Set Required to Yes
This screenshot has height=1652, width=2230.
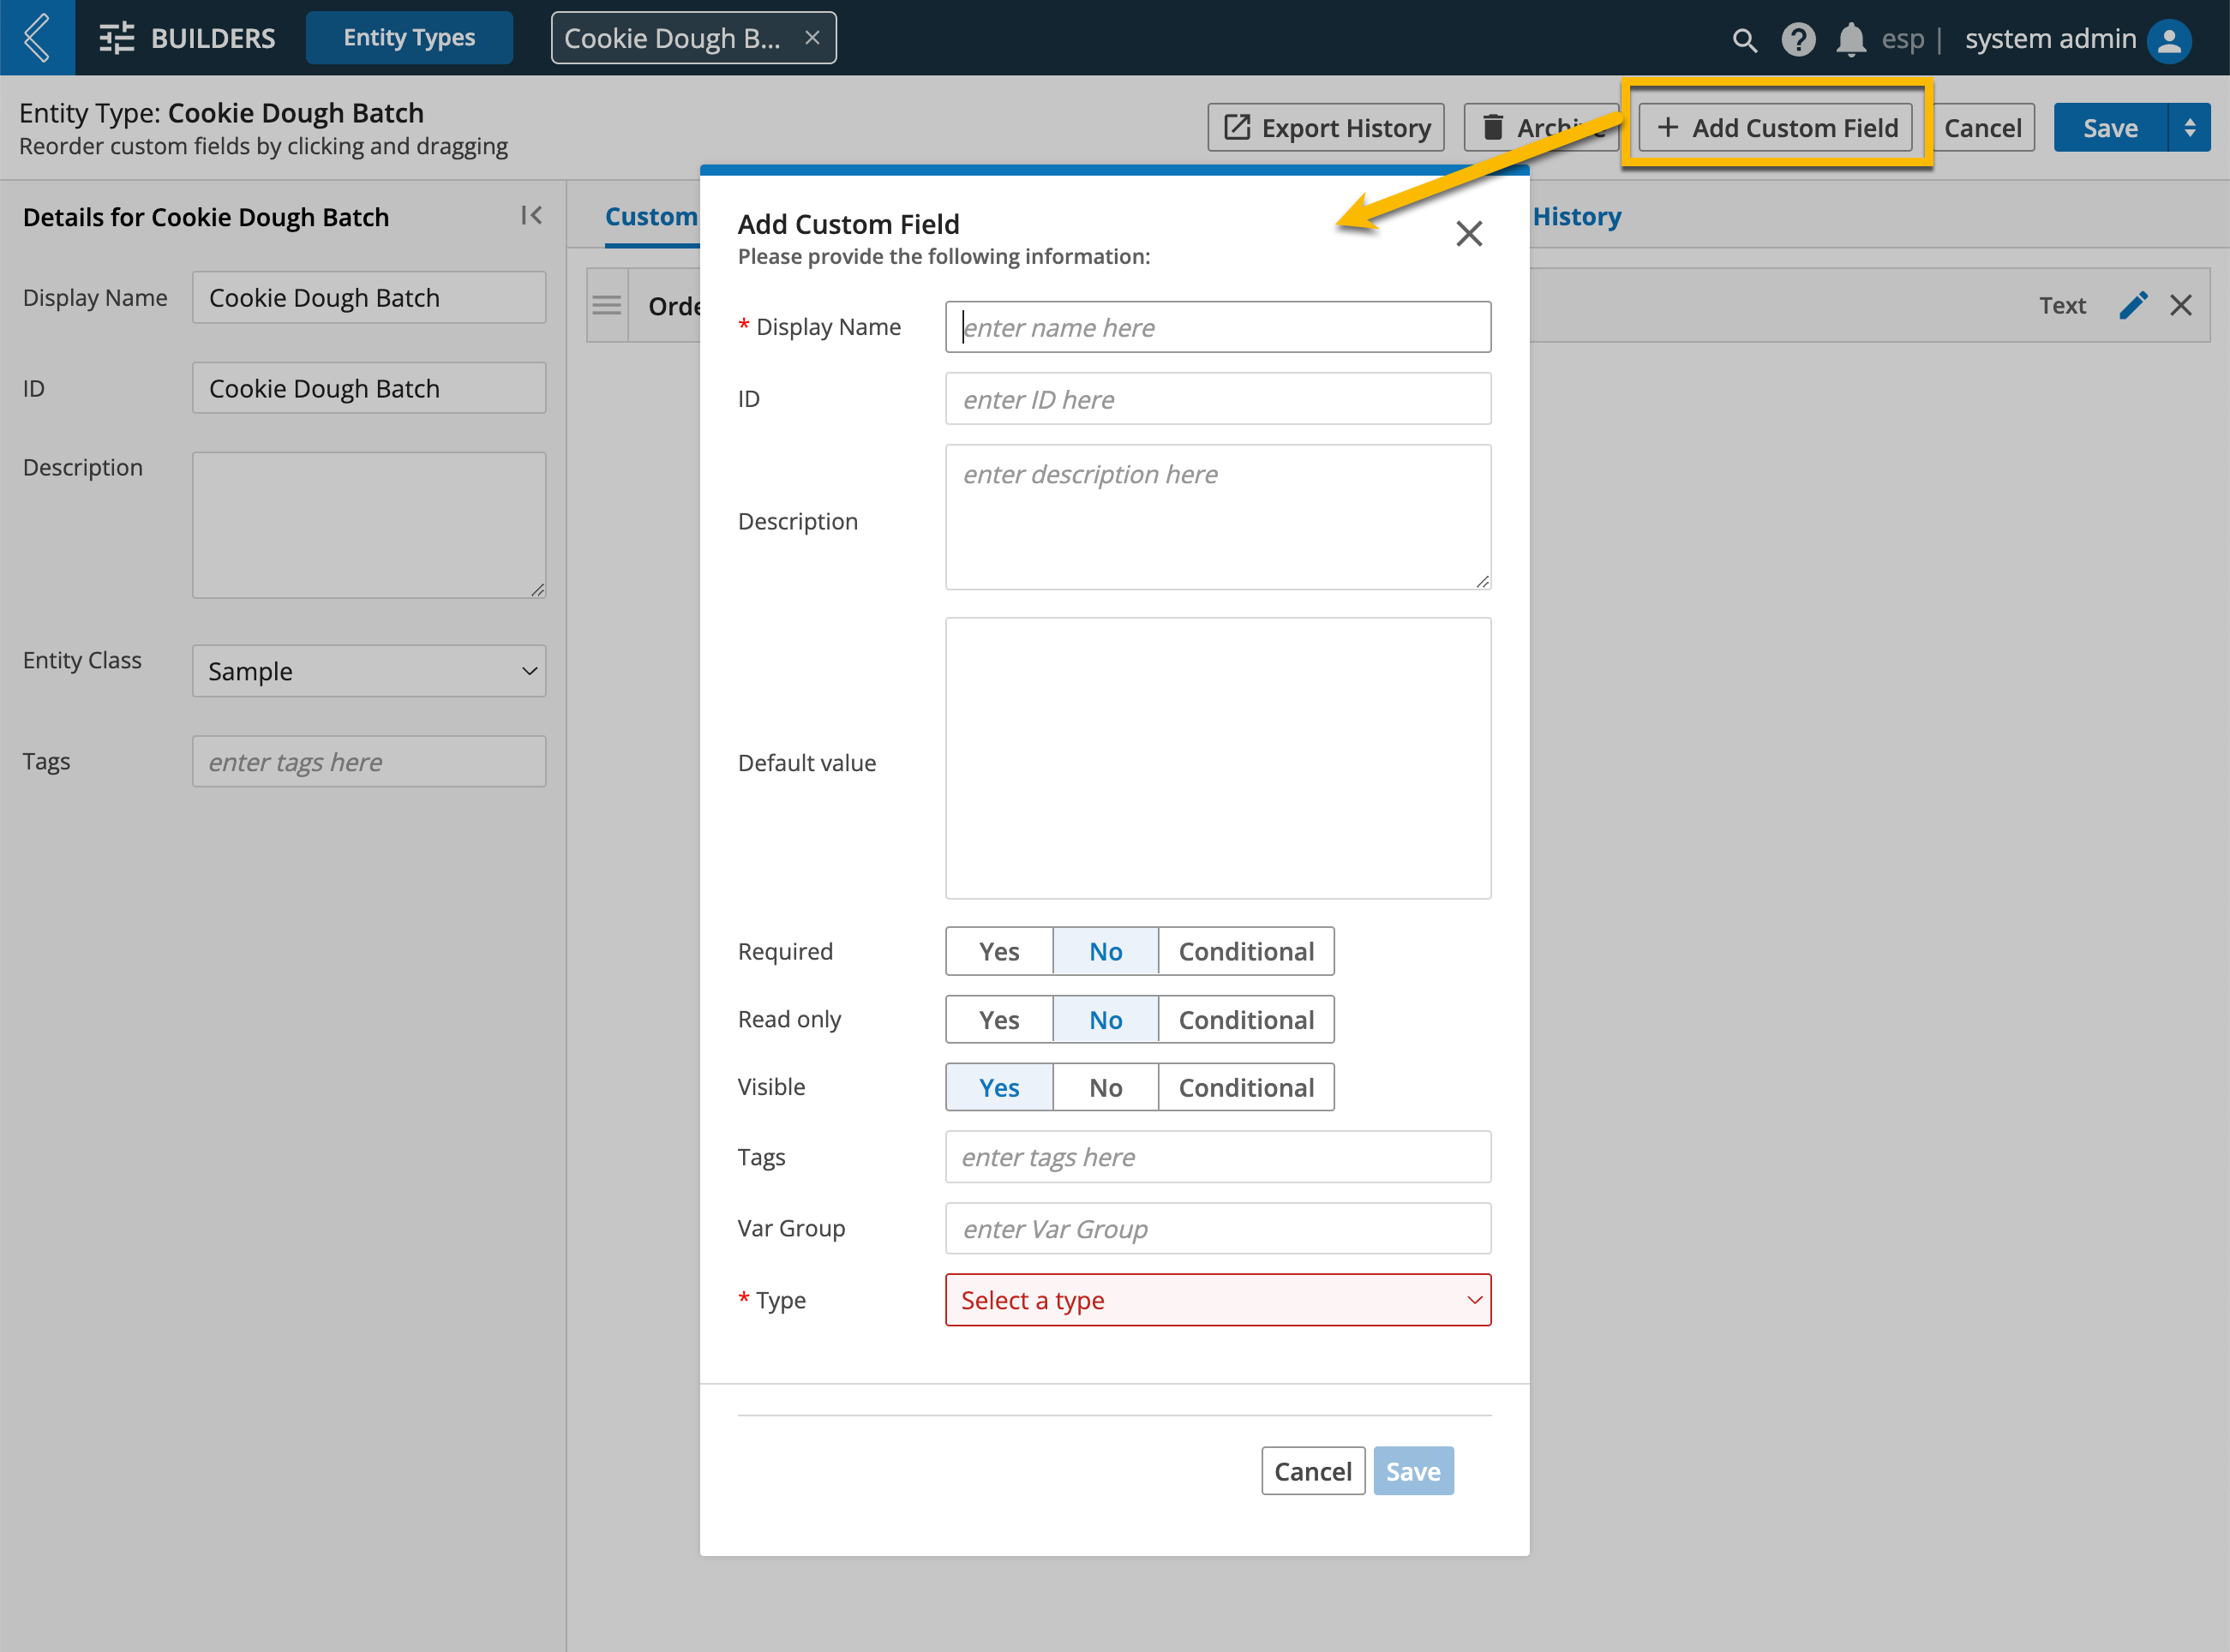[999, 951]
